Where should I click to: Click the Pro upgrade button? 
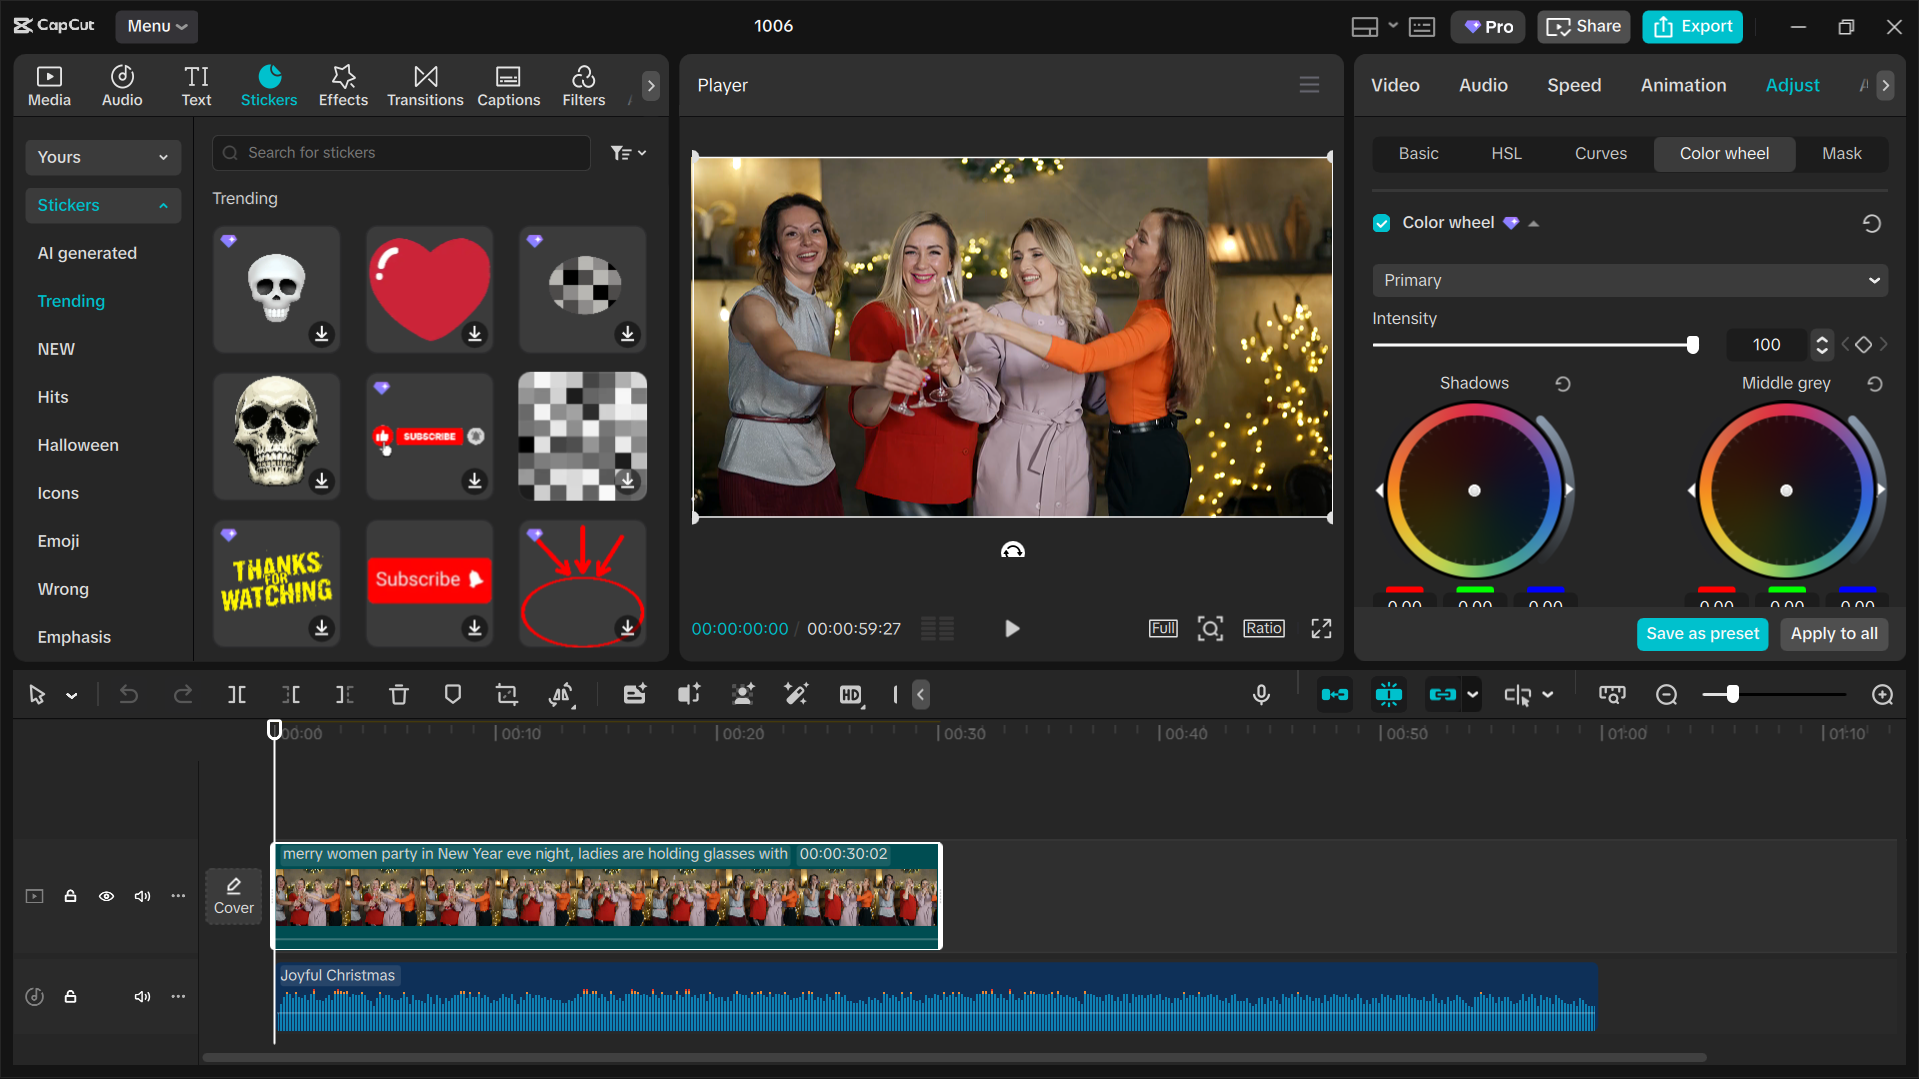tap(1487, 26)
